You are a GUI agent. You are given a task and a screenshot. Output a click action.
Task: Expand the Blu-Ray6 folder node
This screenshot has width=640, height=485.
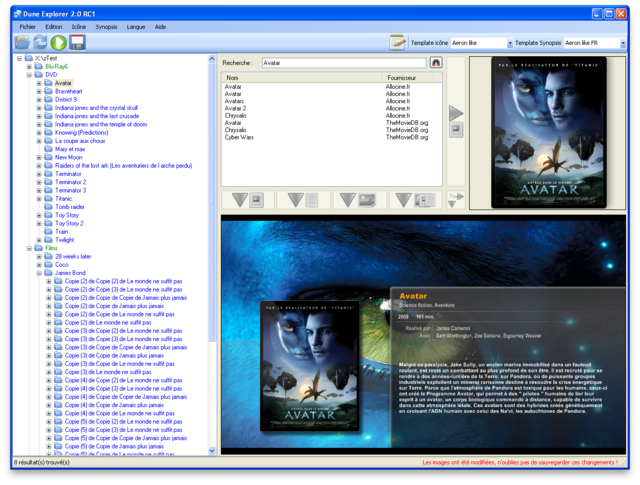(29, 66)
